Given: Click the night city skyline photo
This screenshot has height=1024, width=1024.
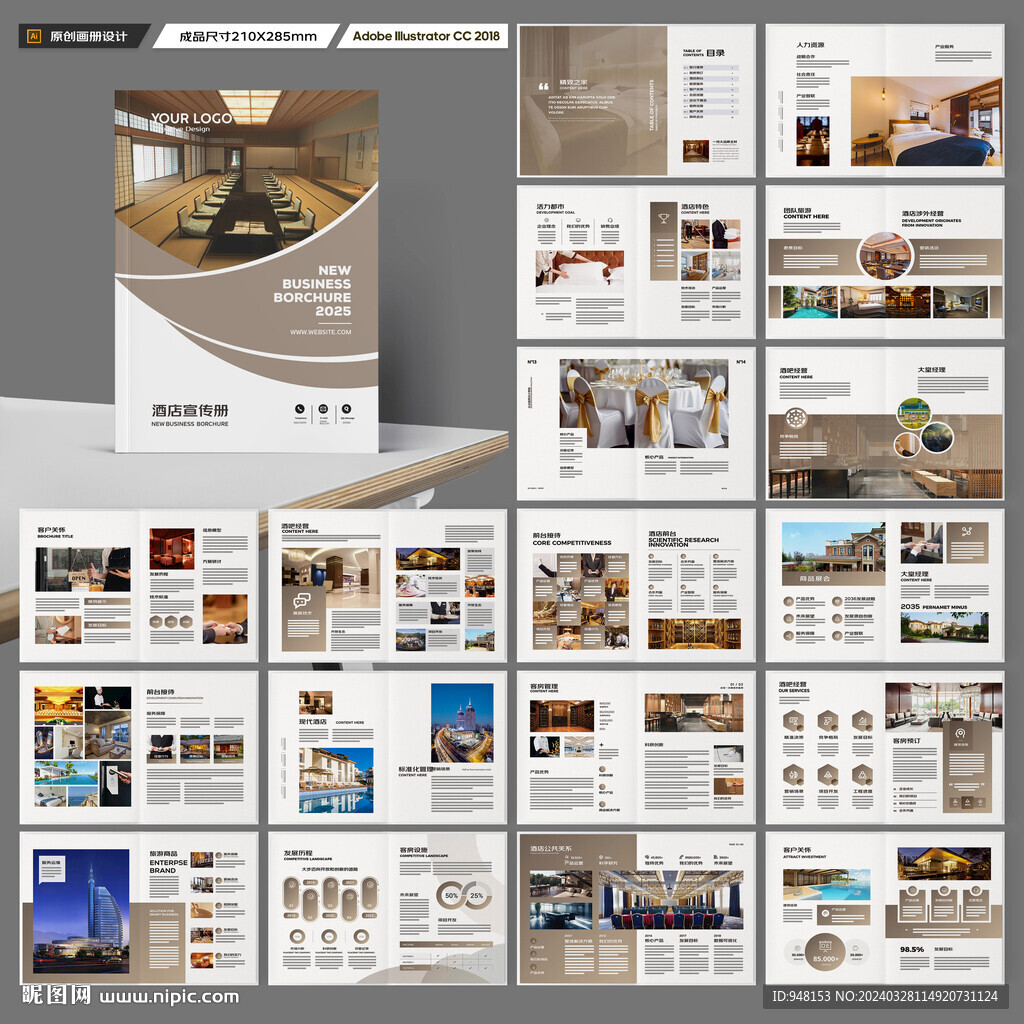Looking at the screenshot, I should (462, 722).
